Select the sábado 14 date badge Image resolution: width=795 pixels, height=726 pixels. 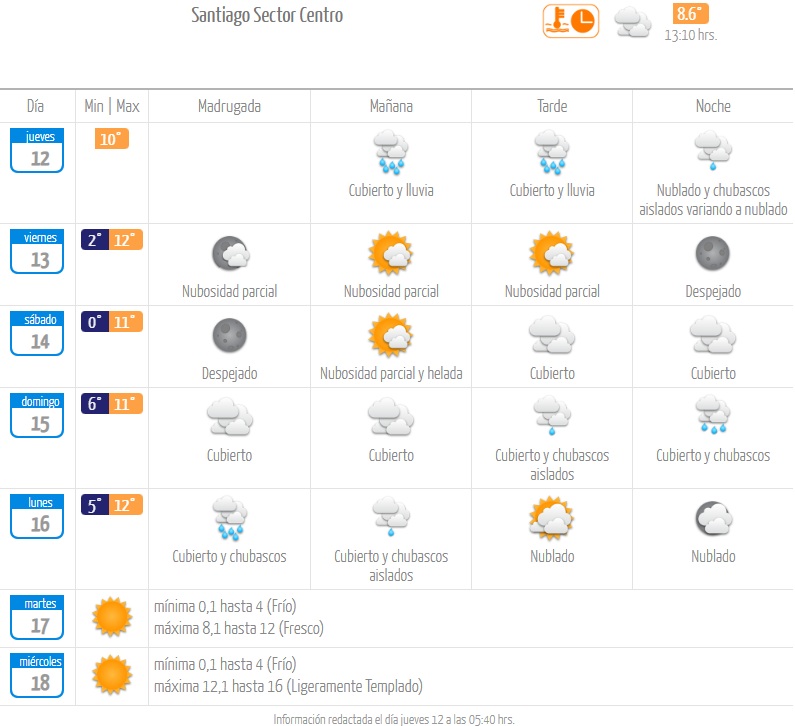pyautogui.click(x=37, y=334)
